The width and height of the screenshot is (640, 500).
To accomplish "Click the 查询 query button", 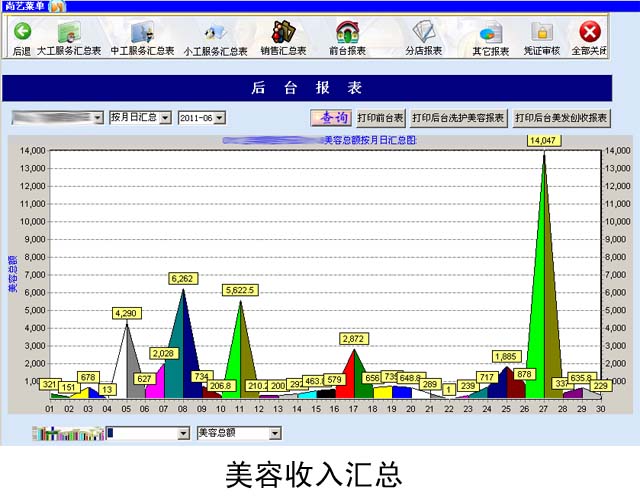I will click(x=331, y=118).
